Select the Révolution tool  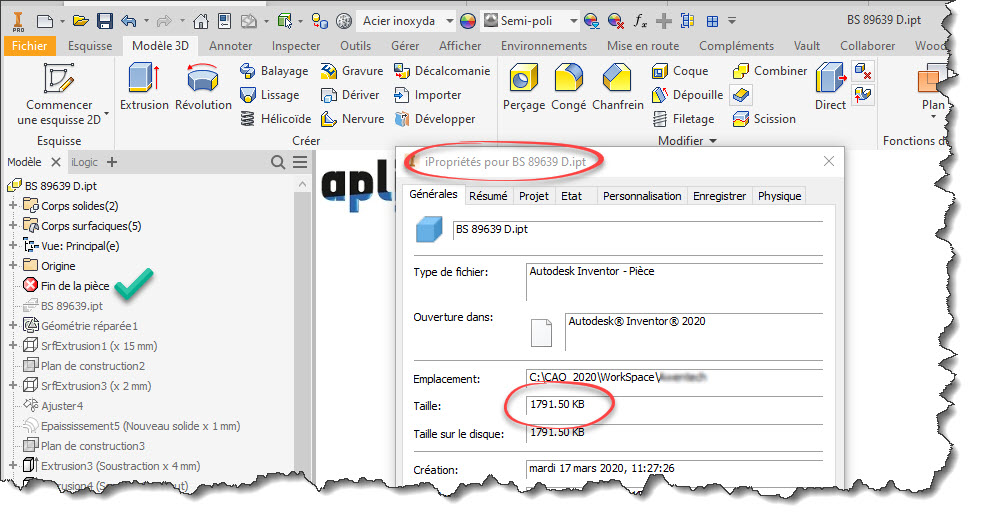pyautogui.click(x=203, y=86)
